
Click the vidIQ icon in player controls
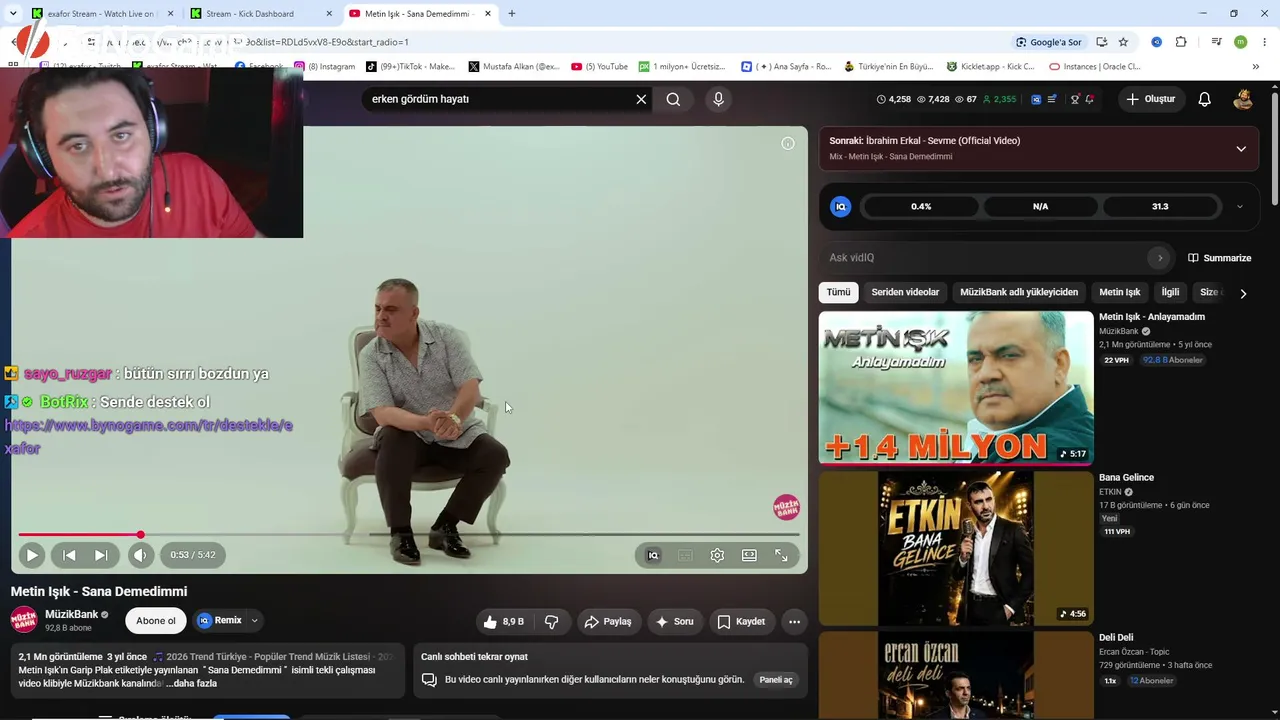point(653,555)
